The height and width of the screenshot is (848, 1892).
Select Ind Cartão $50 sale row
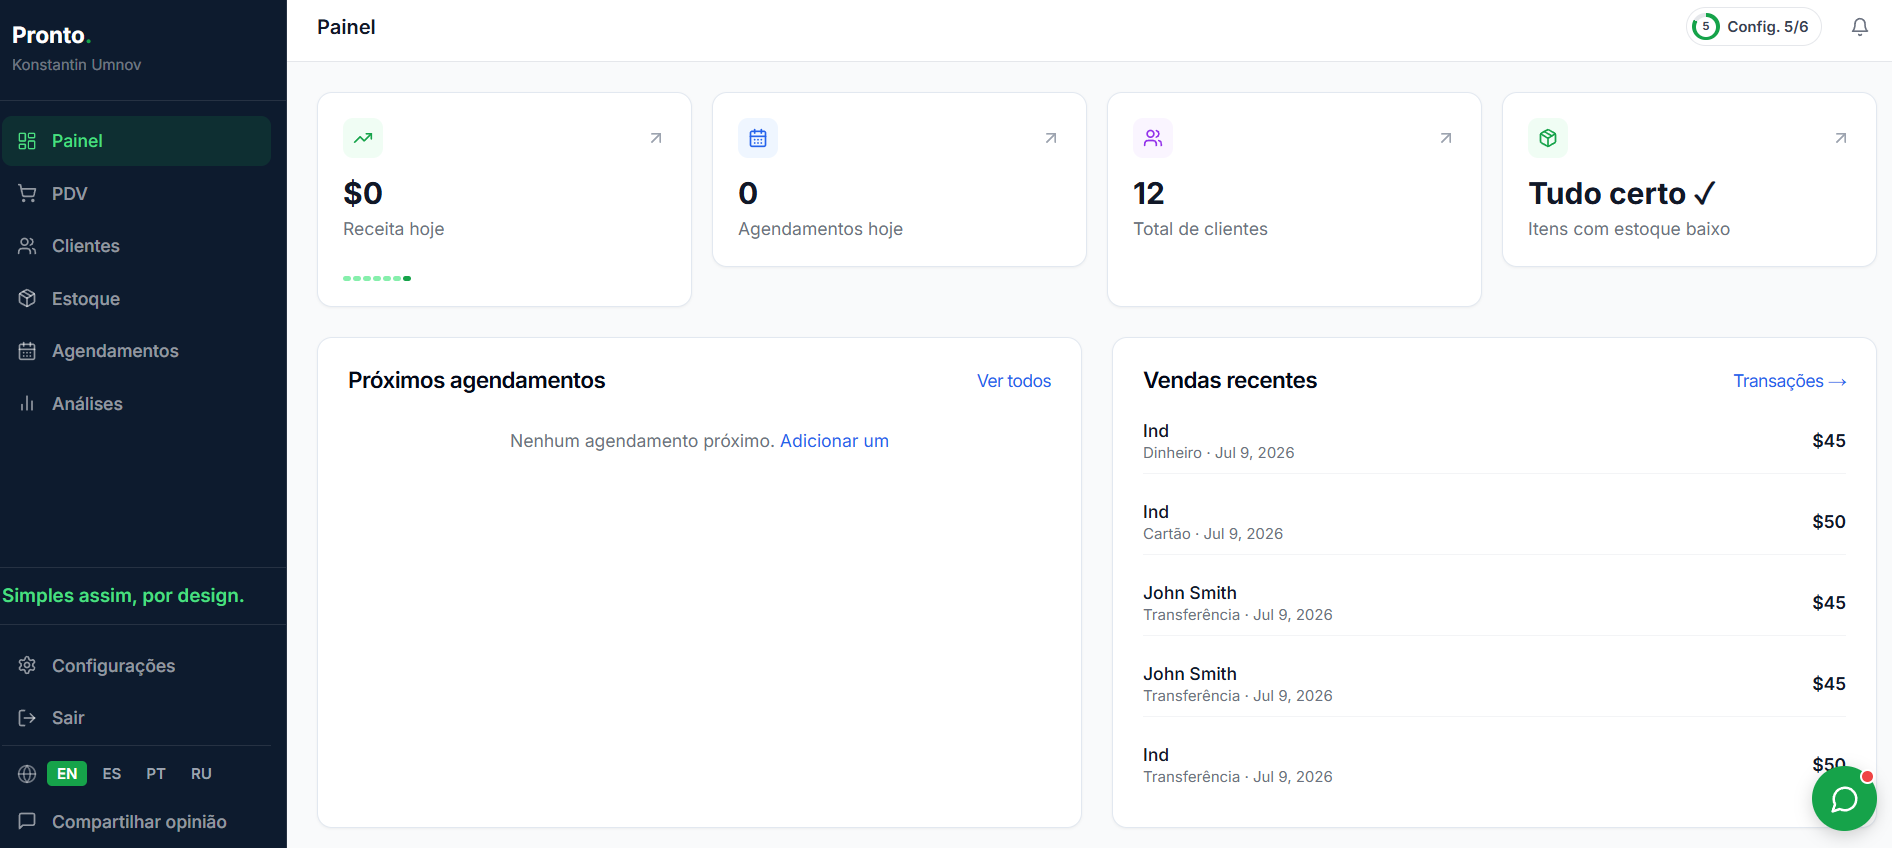point(1494,522)
